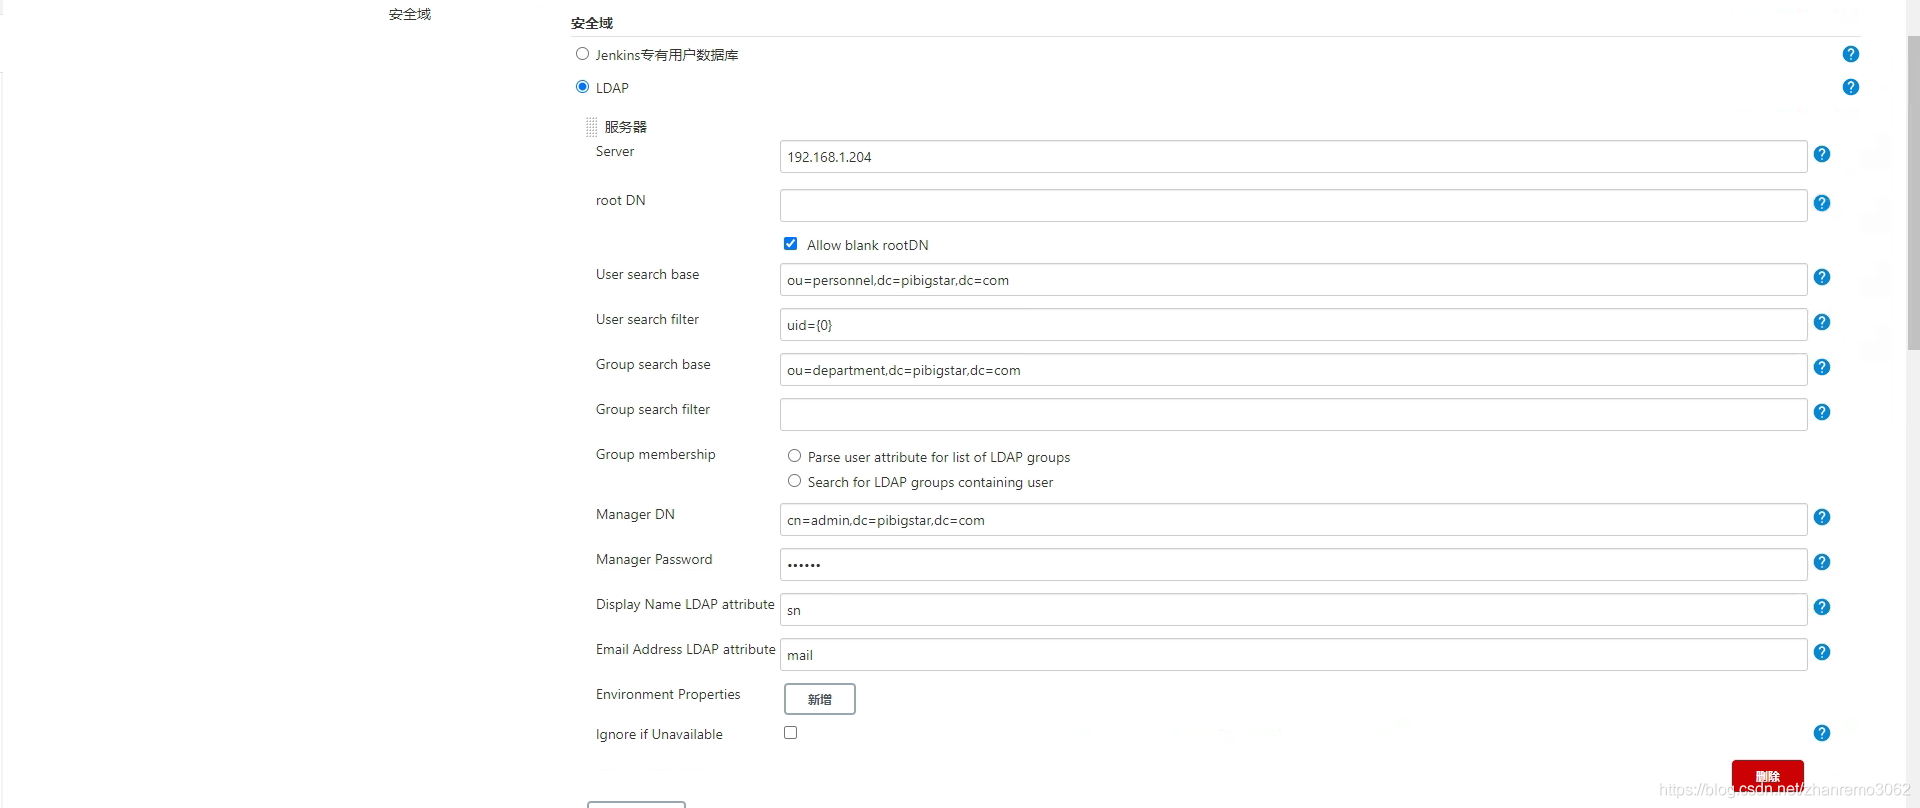Show help for Manager Password field
The image size is (1920, 808).
click(x=1821, y=562)
